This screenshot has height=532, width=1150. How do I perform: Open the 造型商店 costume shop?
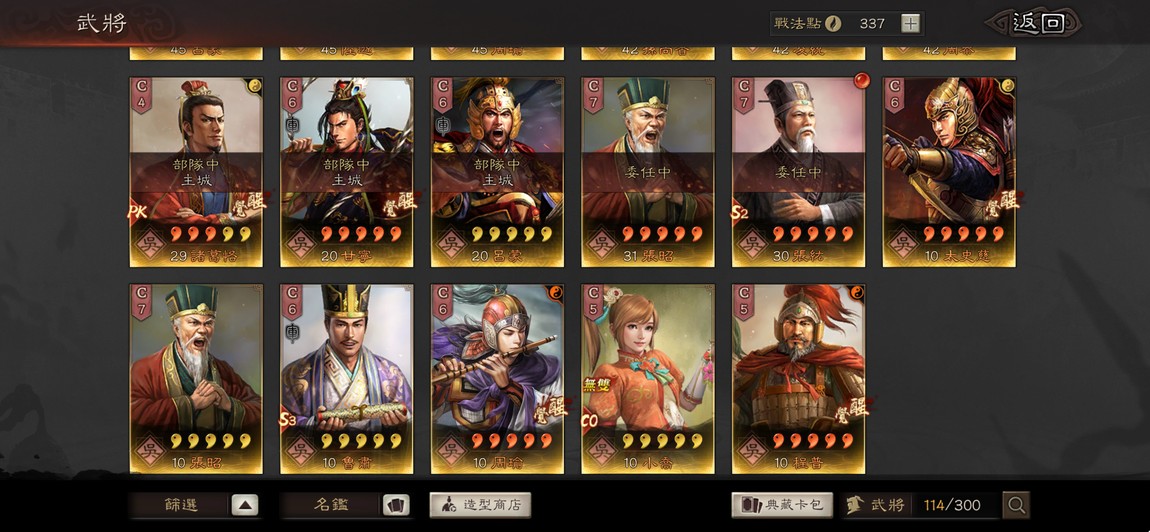[480, 505]
